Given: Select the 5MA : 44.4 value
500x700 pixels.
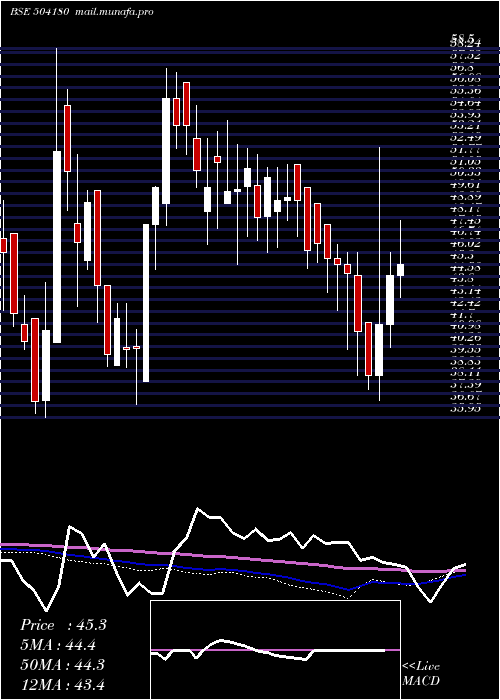Looking at the screenshot, I should 58,645.
